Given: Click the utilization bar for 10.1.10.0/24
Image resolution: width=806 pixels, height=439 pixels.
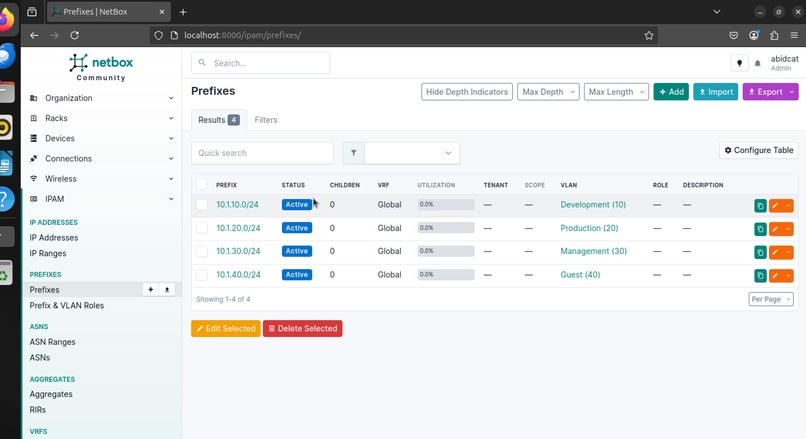Looking at the screenshot, I should 446,205.
